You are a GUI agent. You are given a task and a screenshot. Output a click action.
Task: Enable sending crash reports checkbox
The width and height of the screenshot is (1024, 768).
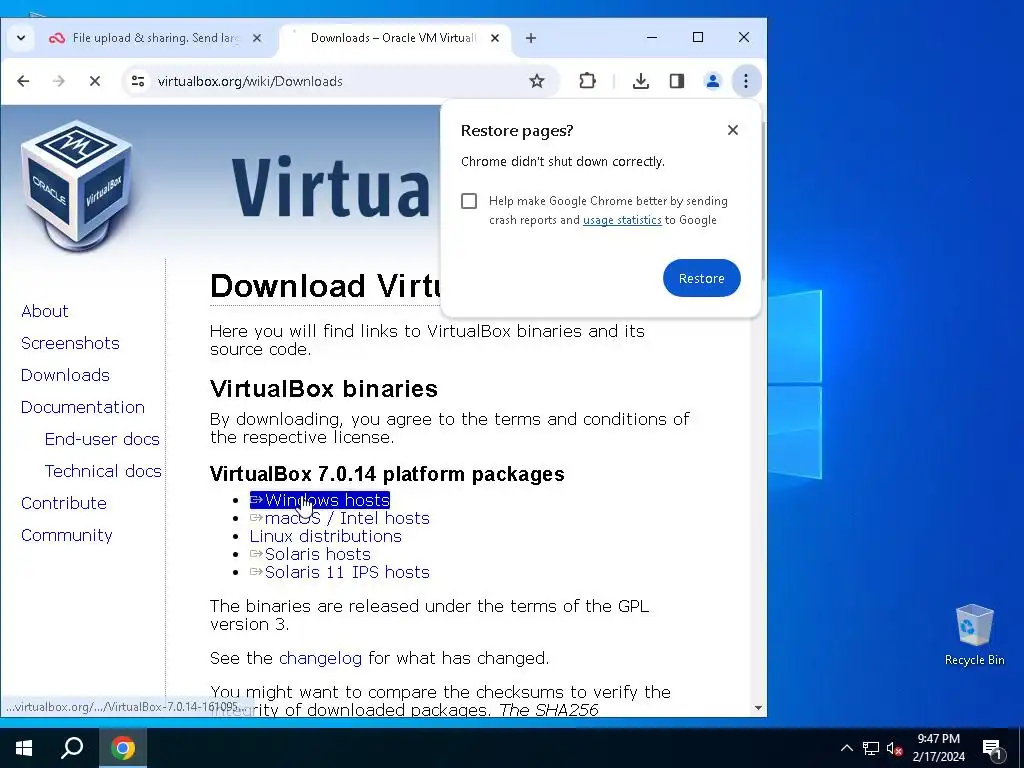[469, 200]
